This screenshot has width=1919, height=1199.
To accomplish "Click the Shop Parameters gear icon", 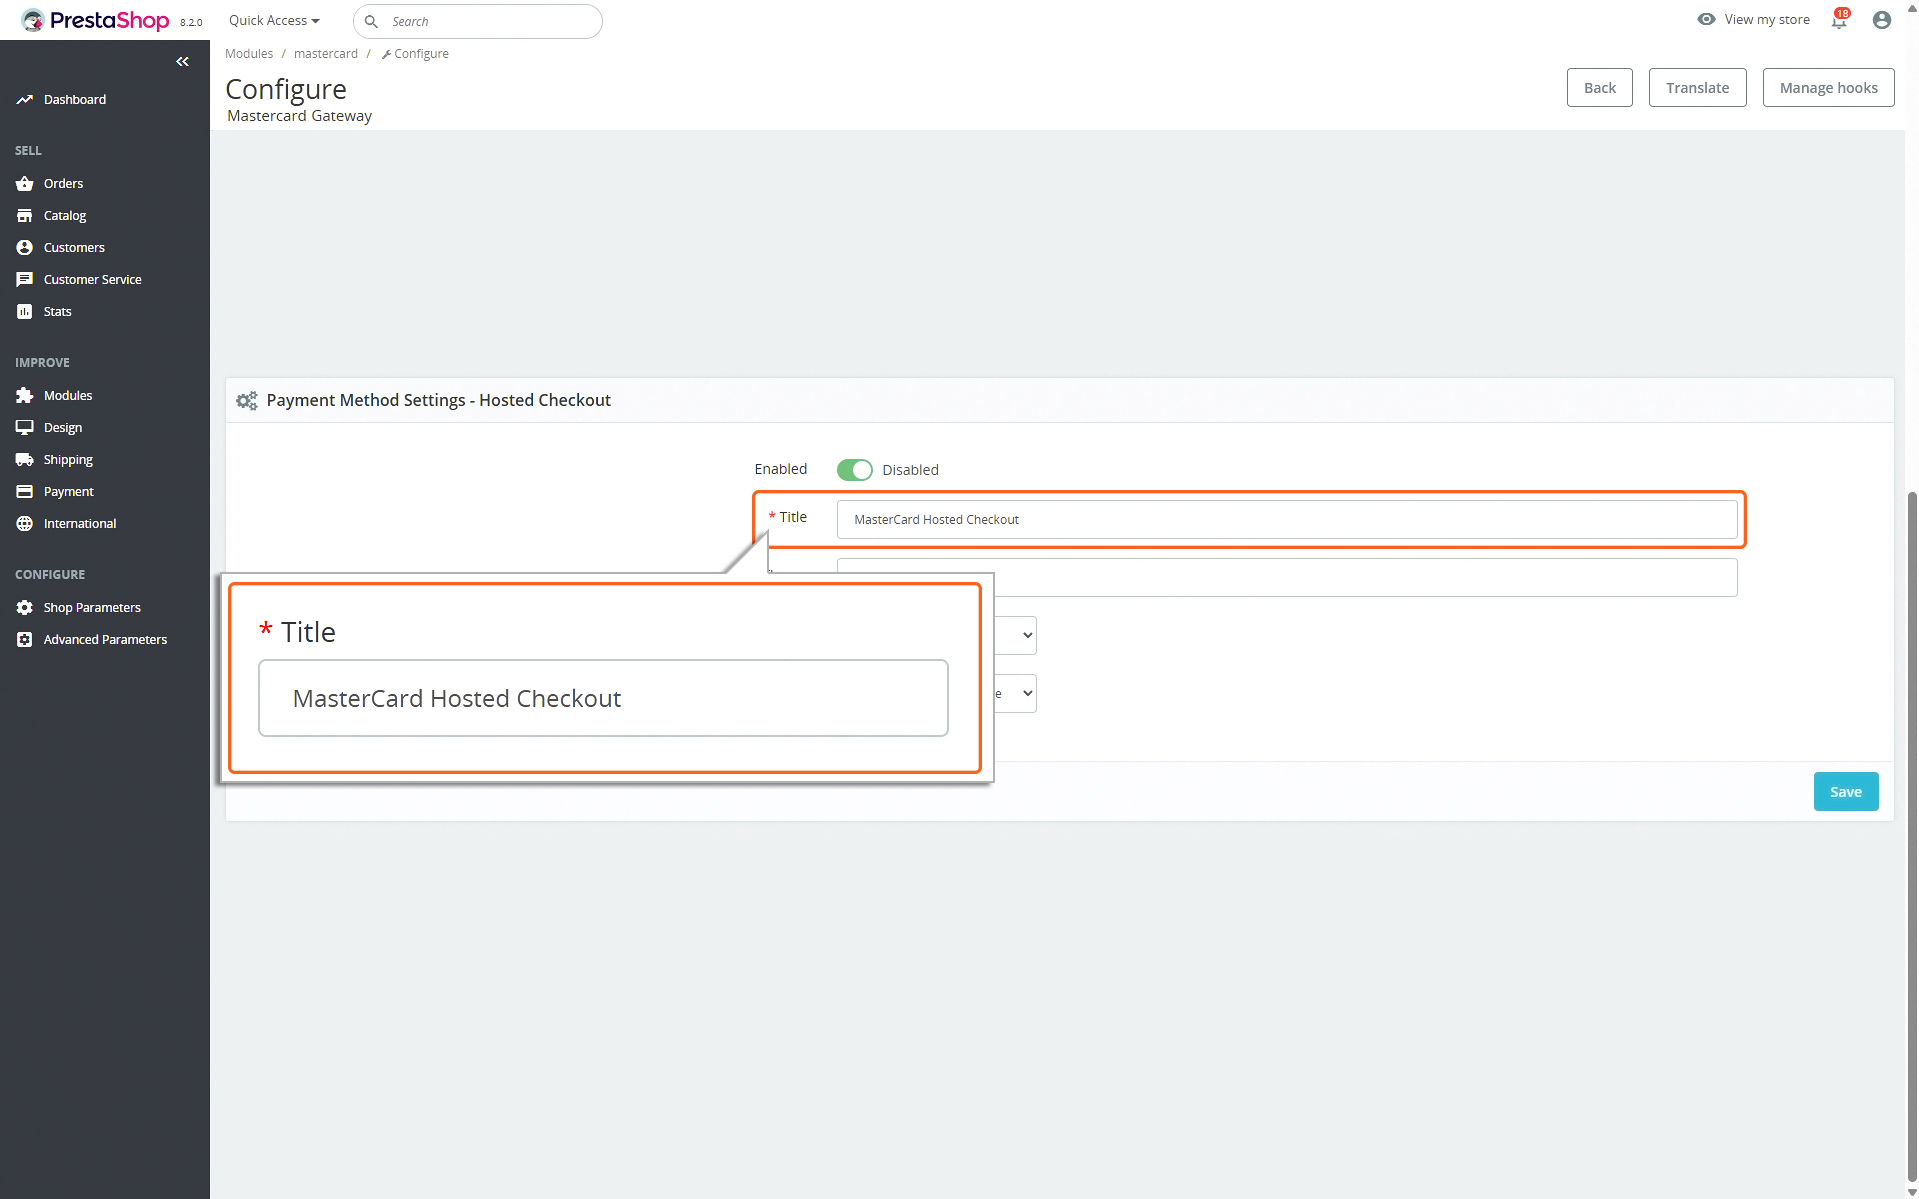I will point(25,608).
